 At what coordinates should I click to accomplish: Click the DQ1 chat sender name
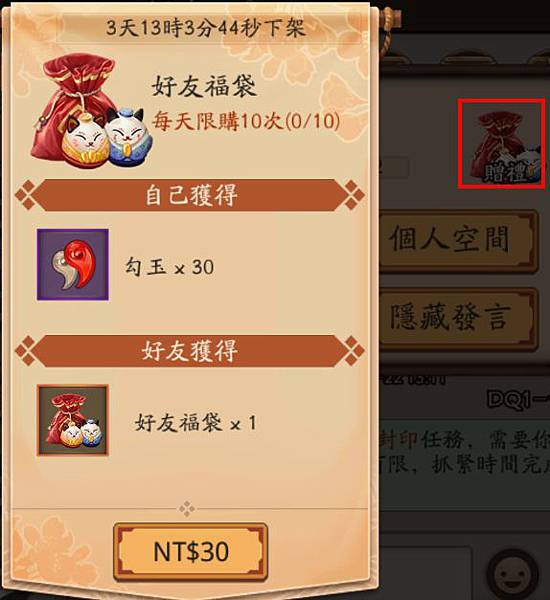[519, 400]
